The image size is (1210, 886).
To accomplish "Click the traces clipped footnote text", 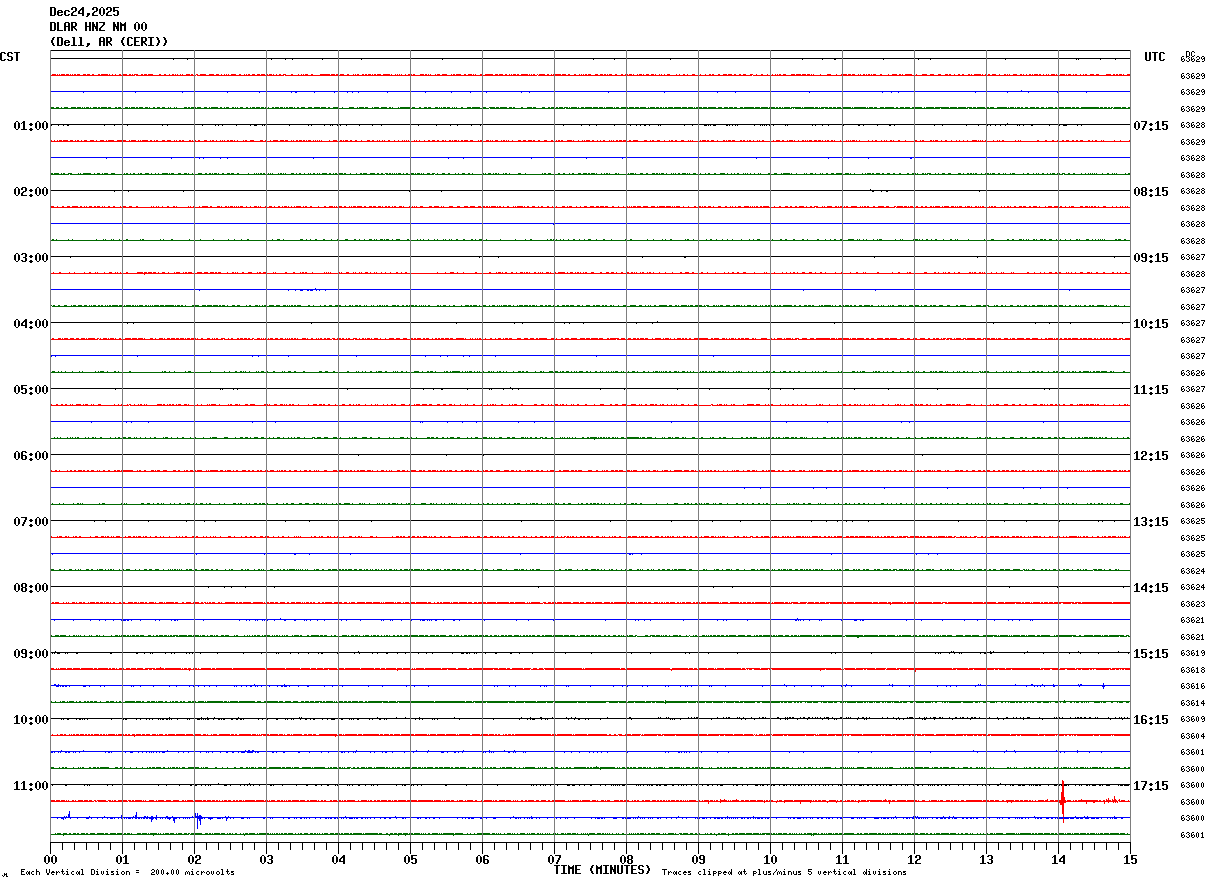I will point(784,873).
